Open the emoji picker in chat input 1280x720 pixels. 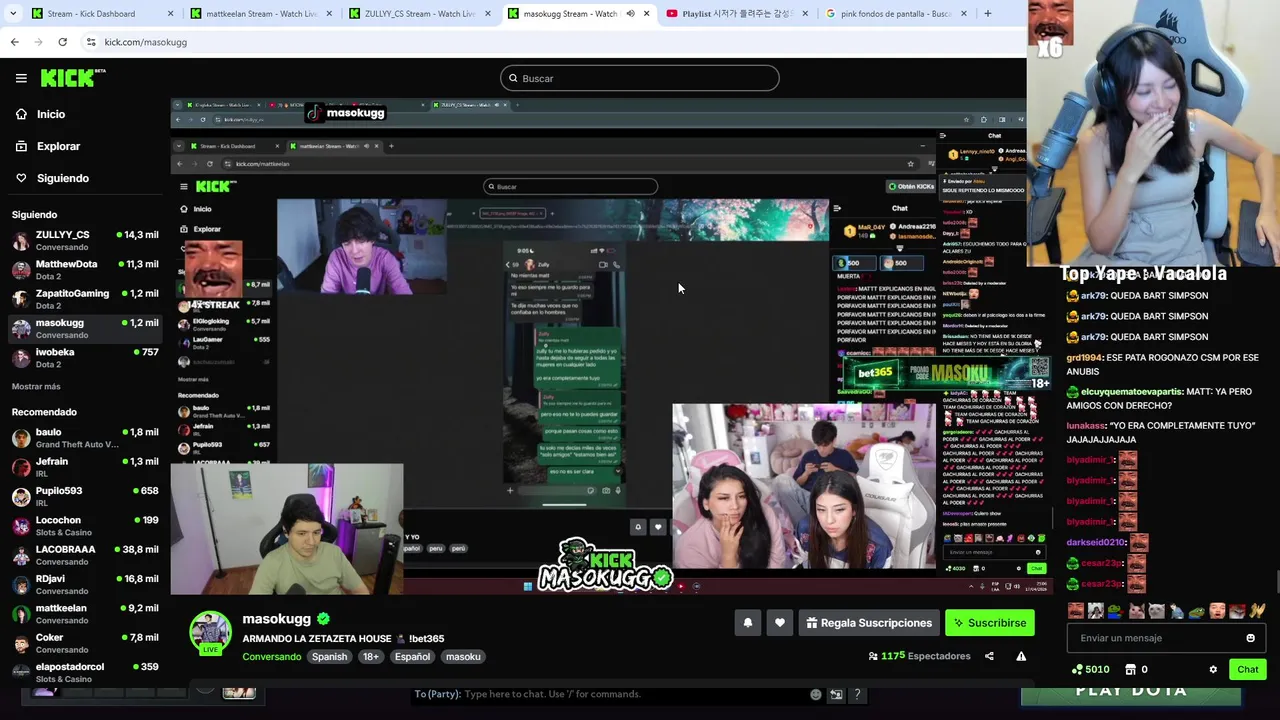coord(1250,638)
